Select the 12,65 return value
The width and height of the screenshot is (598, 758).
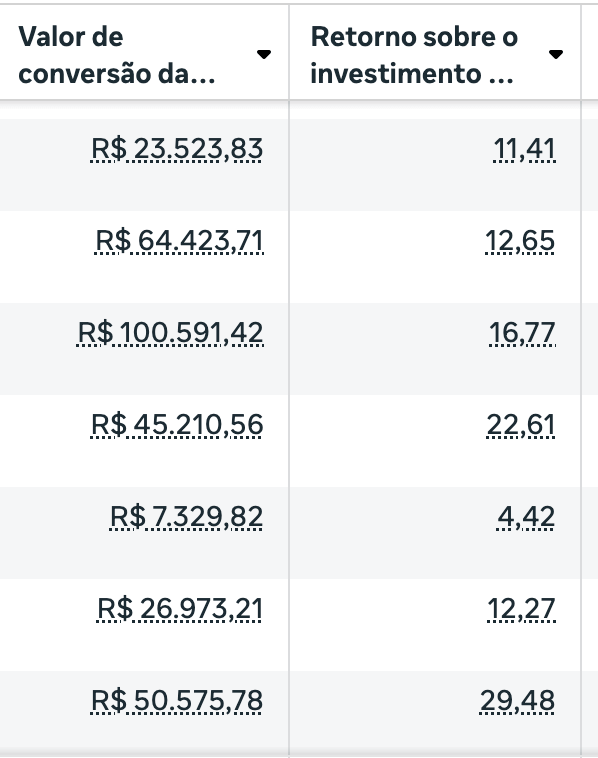tap(520, 241)
